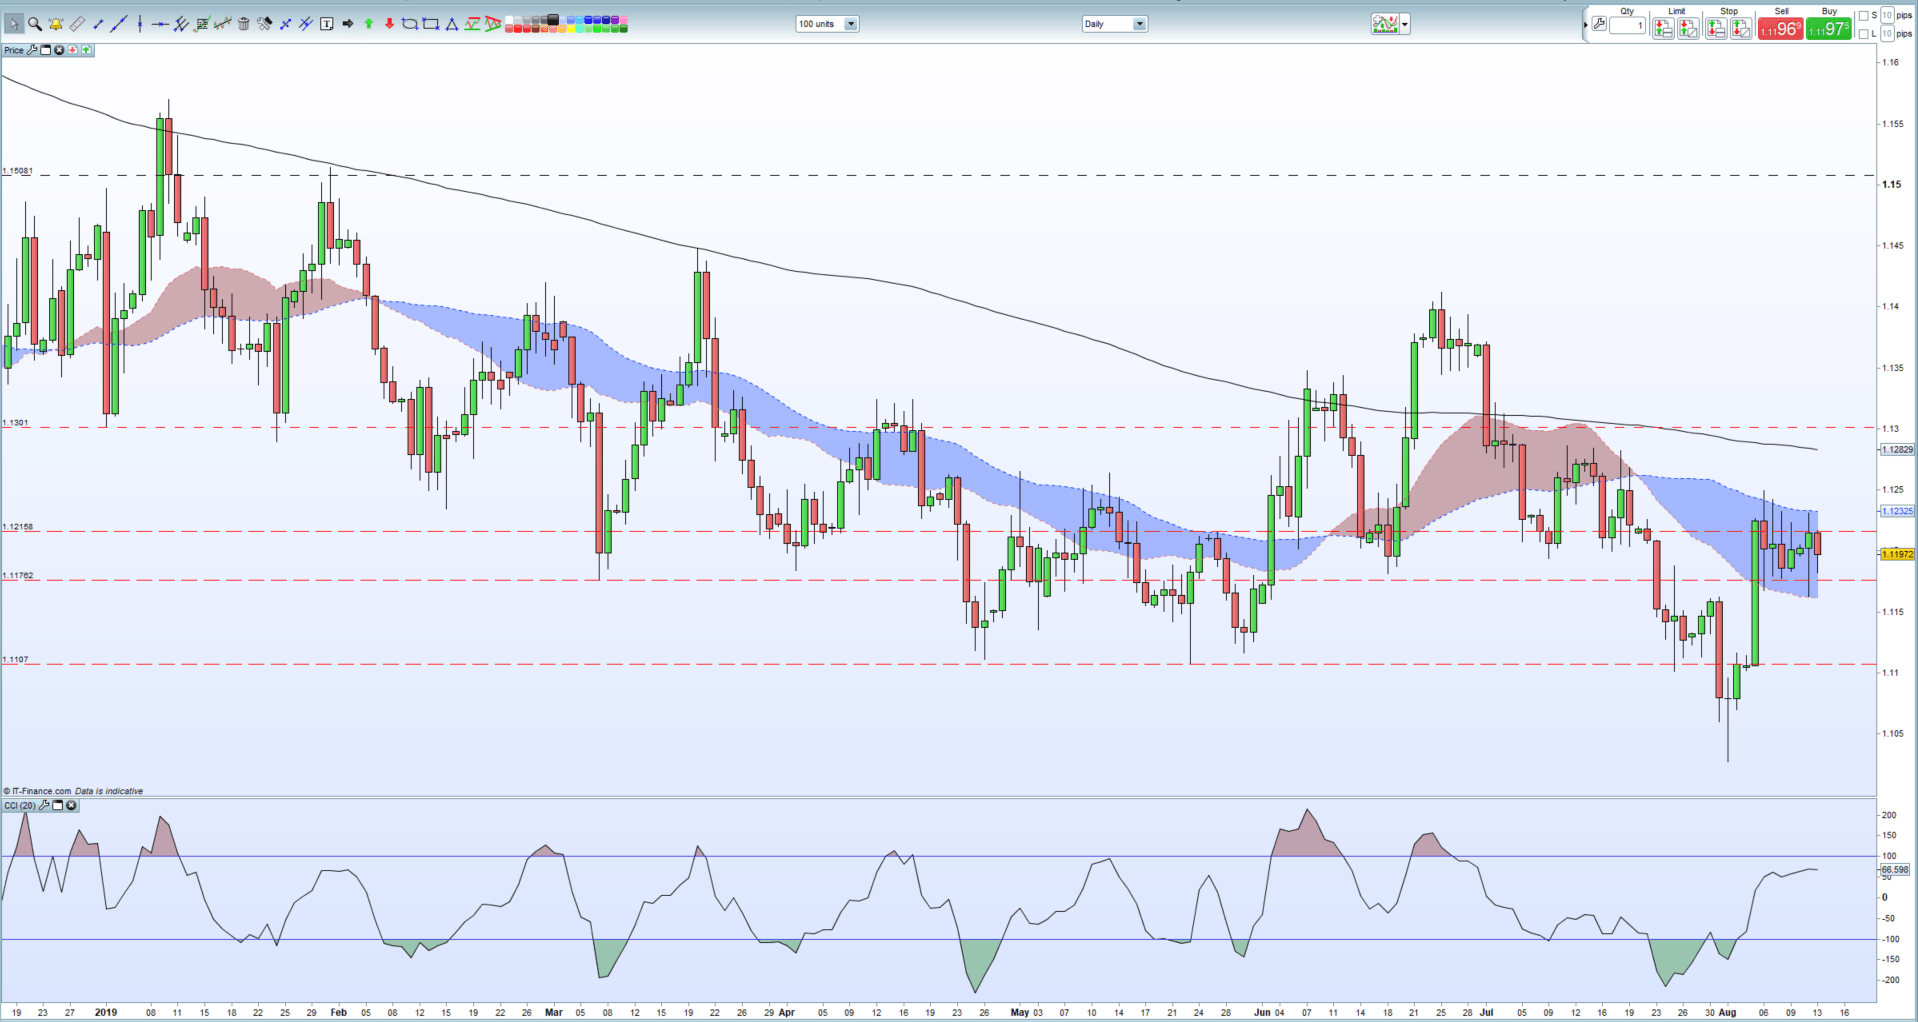Click the trash bin delete-objects icon

click(x=243, y=24)
